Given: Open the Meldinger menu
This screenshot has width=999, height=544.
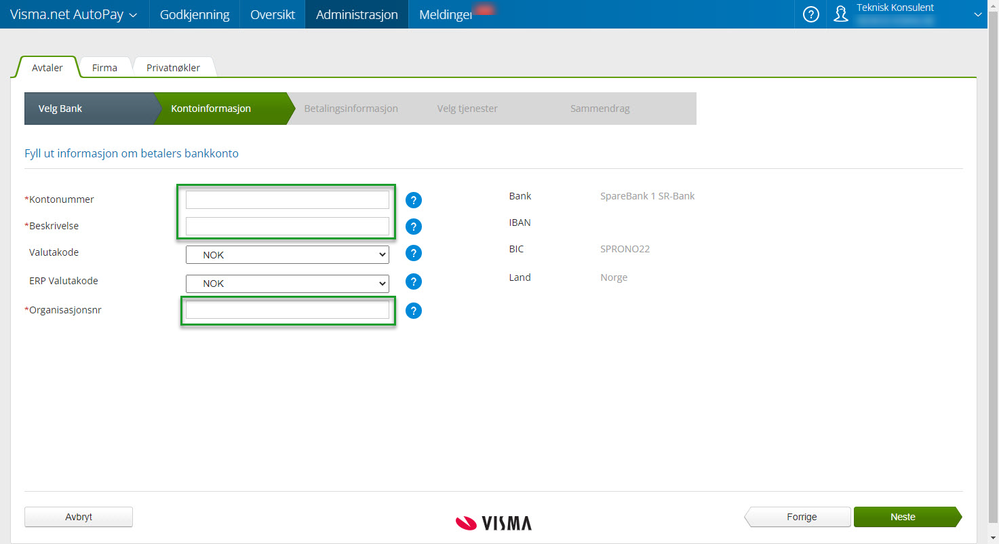Looking at the screenshot, I should pos(446,14).
